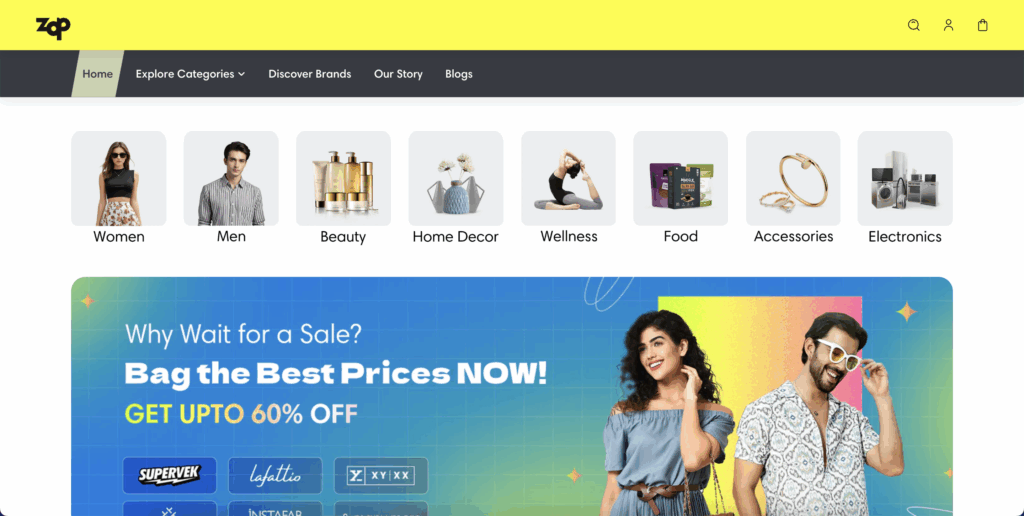Select the Men category image
The width and height of the screenshot is (1024, 516).
pyautogui.click(x=231, y=178)
